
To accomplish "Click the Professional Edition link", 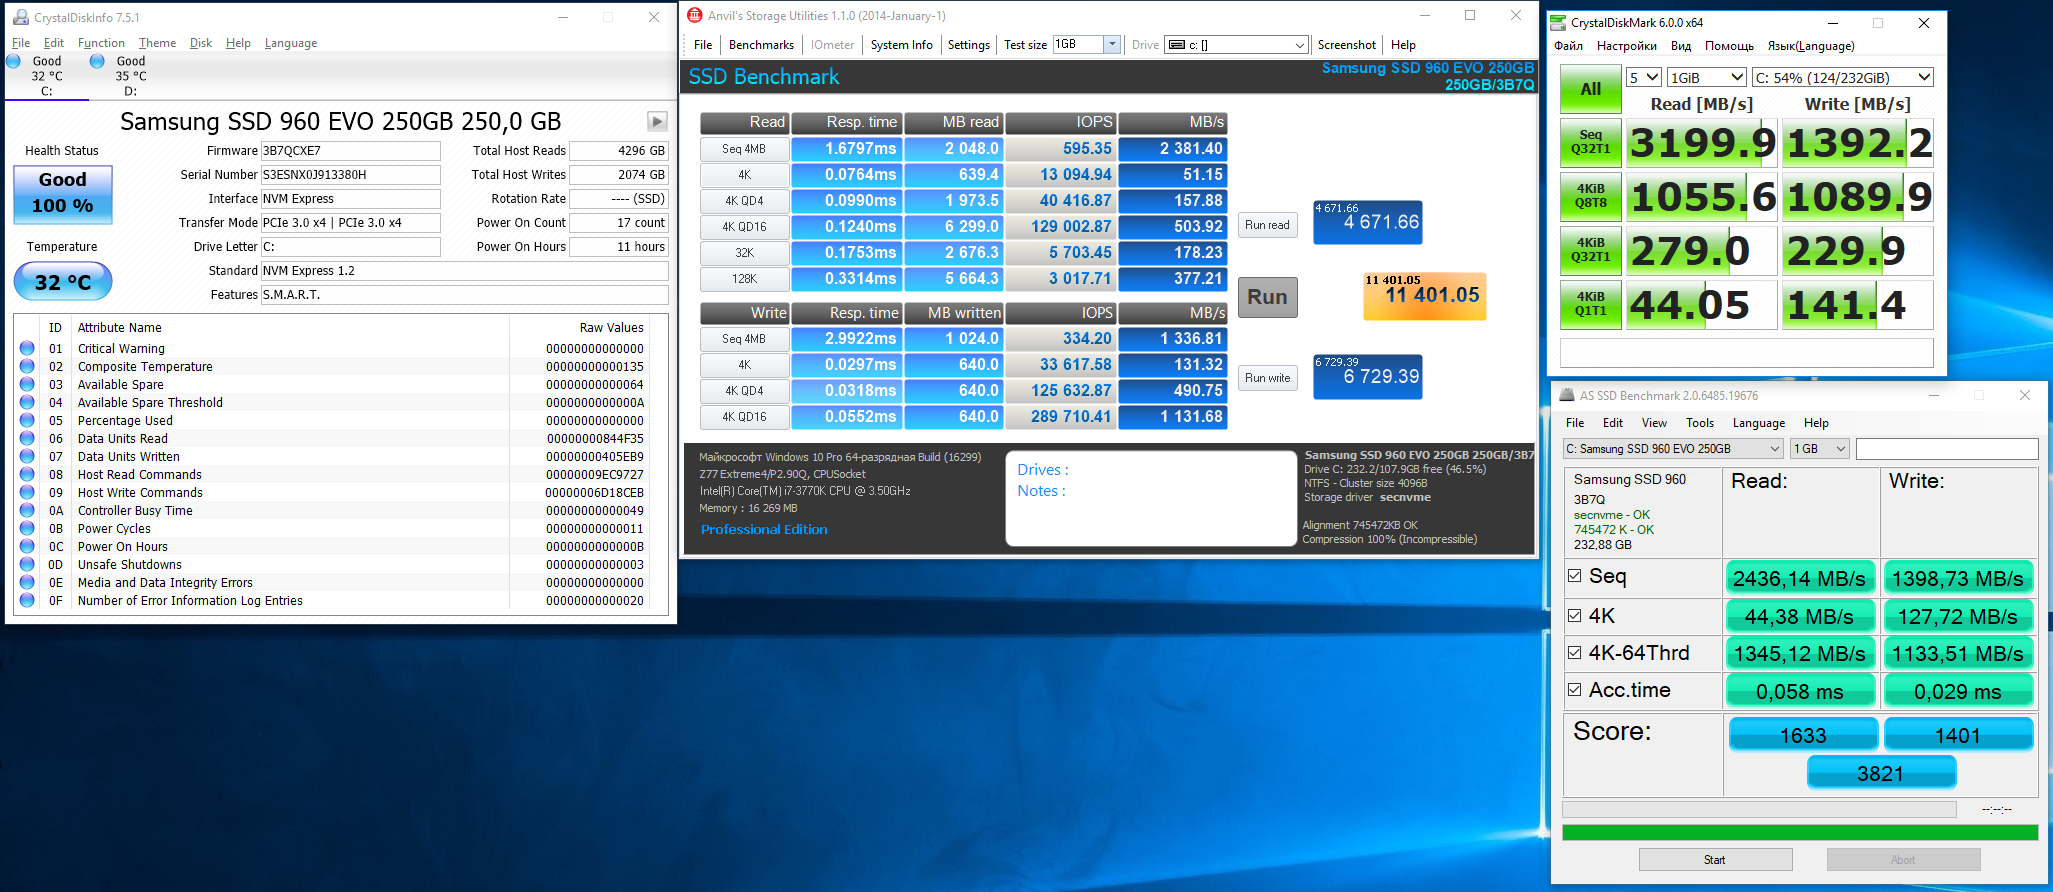I will pos(764,530).
